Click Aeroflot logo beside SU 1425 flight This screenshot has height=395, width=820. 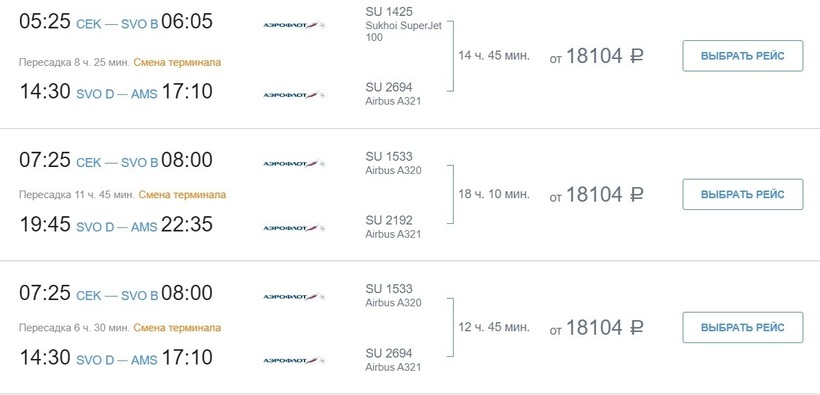(293, 25)
